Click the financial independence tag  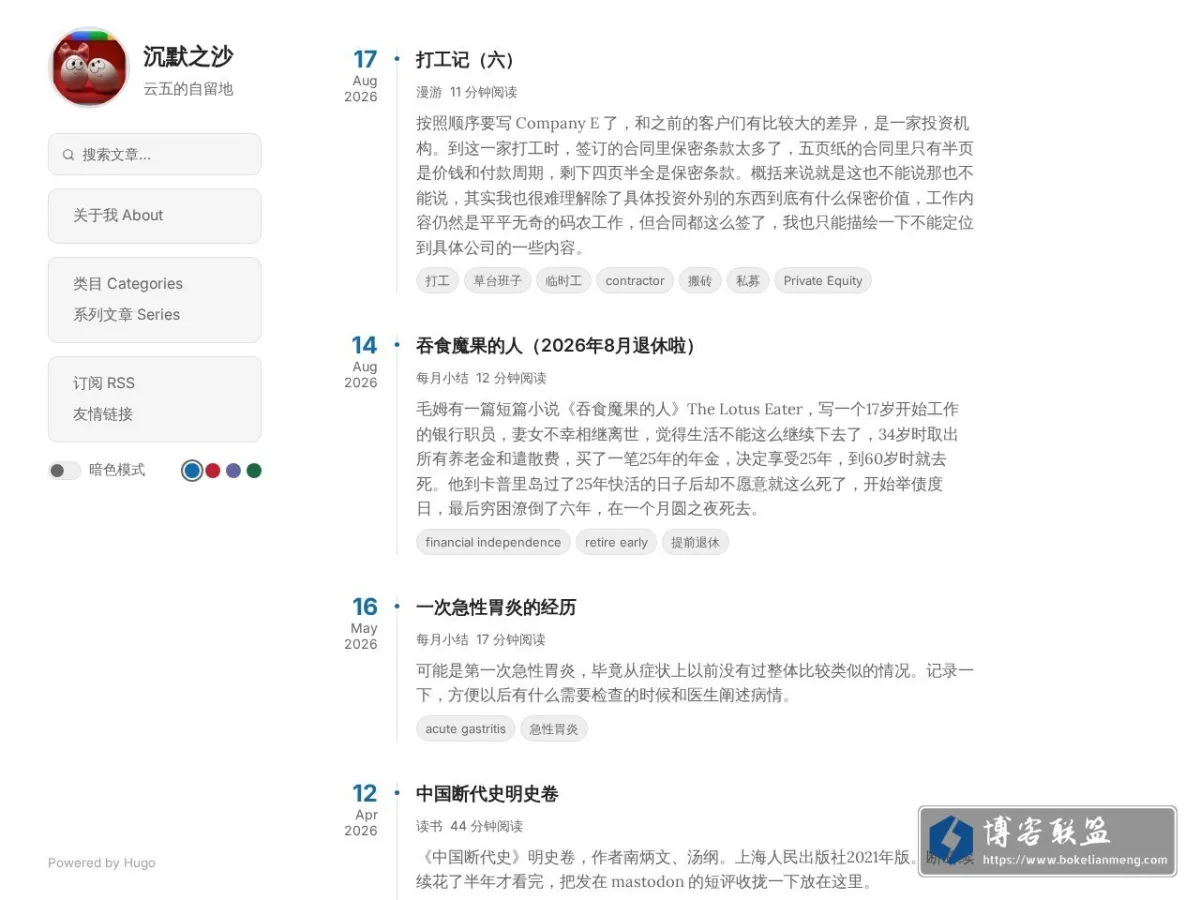pos(493,542)
